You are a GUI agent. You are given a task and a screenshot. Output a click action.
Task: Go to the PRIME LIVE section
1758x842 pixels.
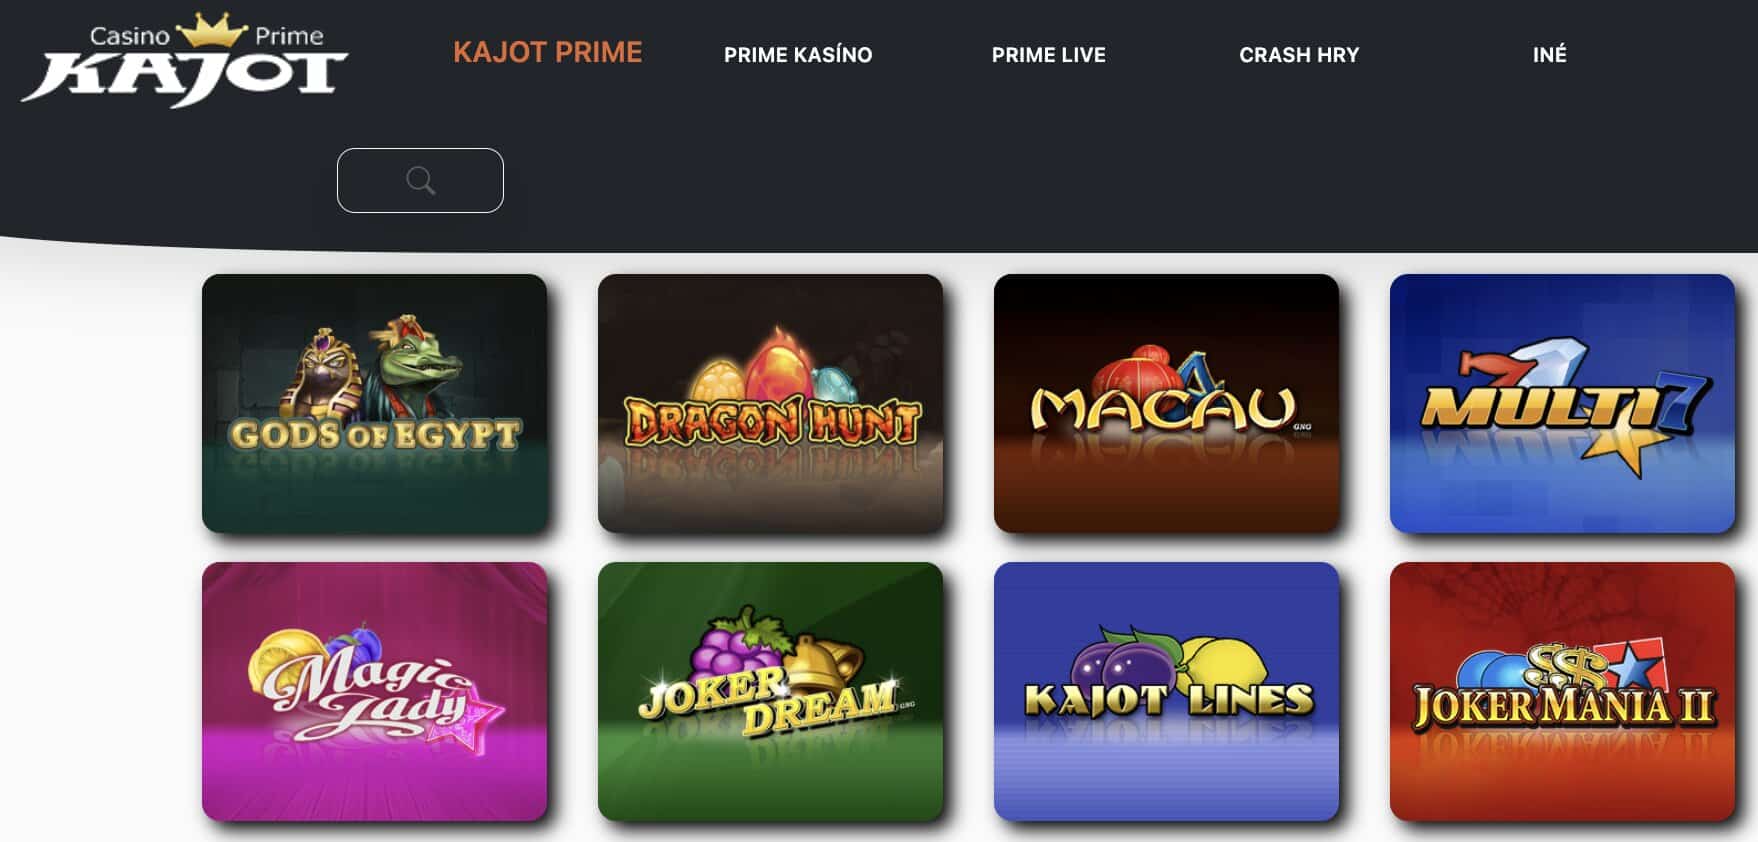1049,55
